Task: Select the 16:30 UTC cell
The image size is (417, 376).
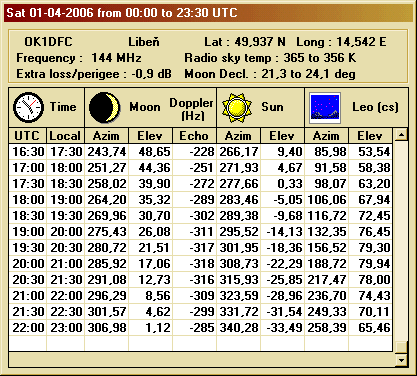Action: [28, 152]
